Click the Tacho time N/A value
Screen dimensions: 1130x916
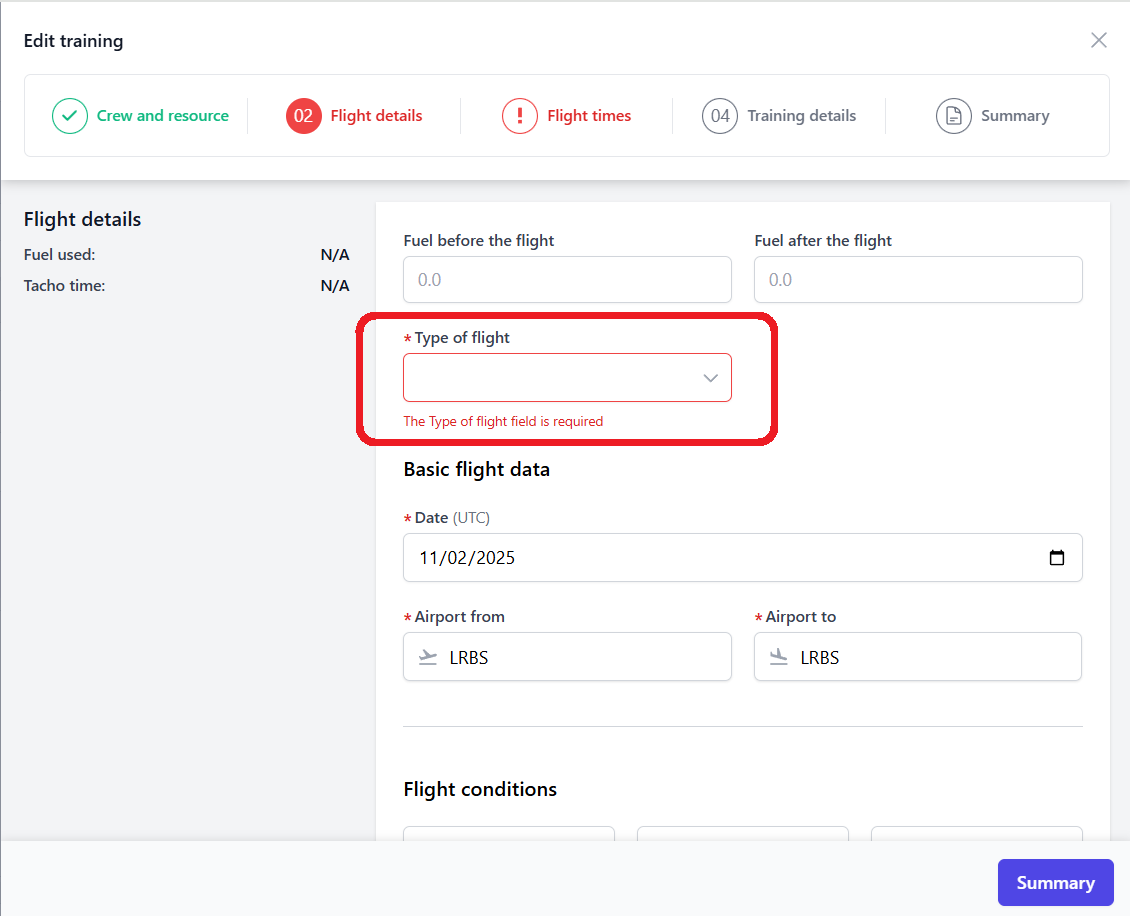click(x=335, y=285)
